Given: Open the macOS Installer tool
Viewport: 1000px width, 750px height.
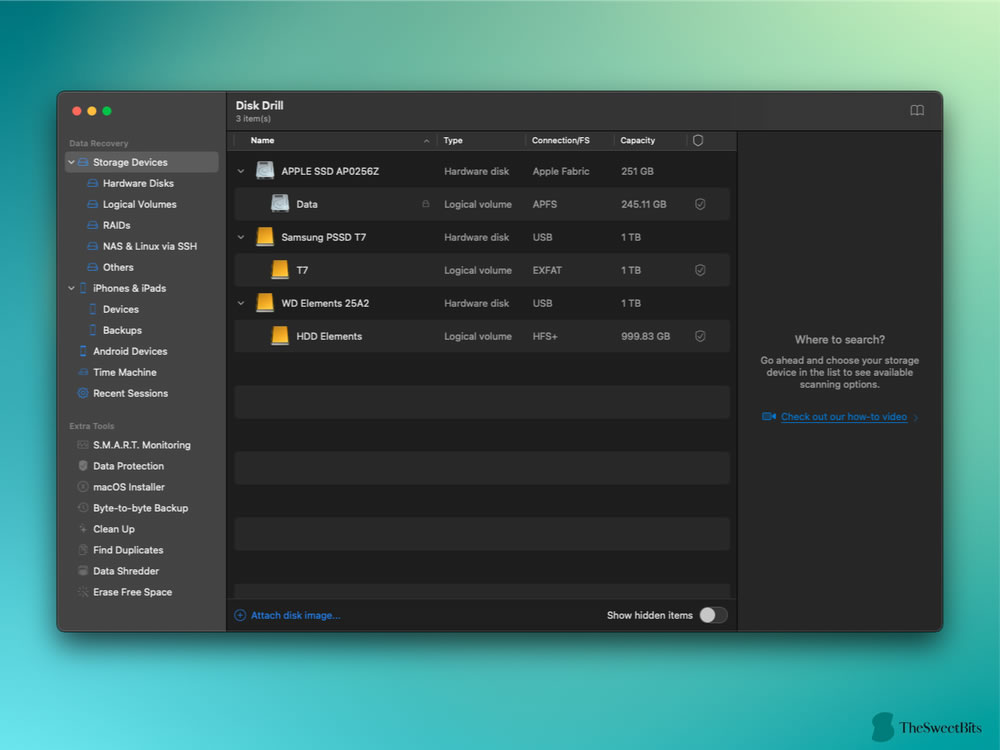Looking at the screenshot, I should click(128, 487).
